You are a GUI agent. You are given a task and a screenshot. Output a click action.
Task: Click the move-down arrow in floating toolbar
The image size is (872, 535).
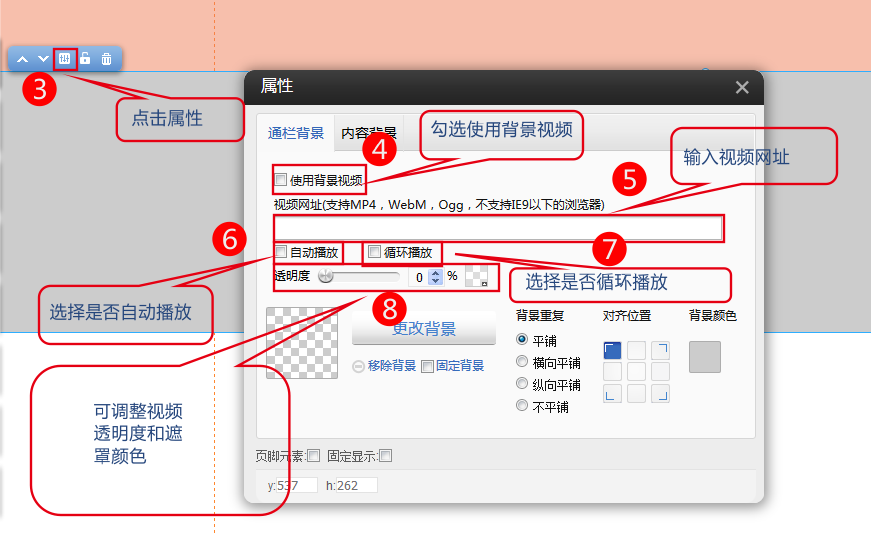tap(43, 59)
